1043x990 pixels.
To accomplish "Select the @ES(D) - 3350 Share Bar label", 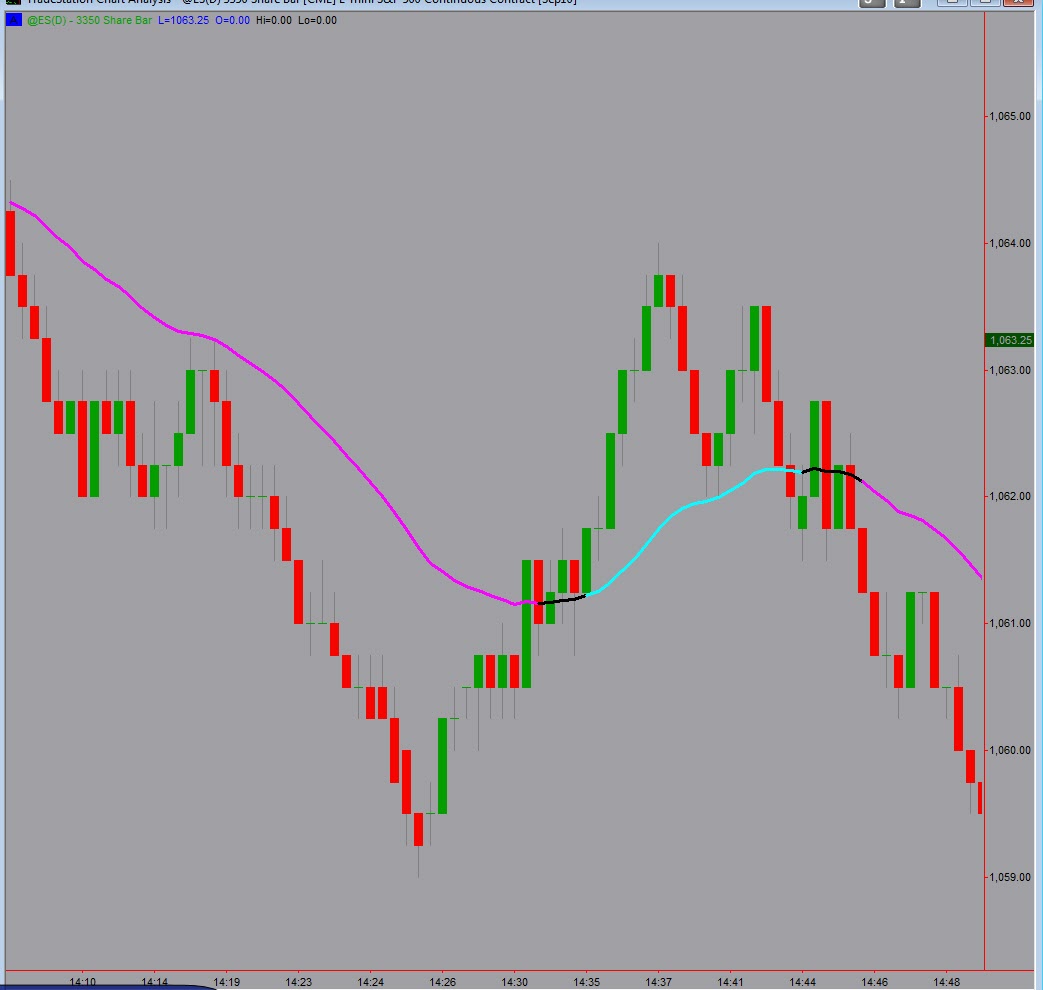I will point(89,20).
